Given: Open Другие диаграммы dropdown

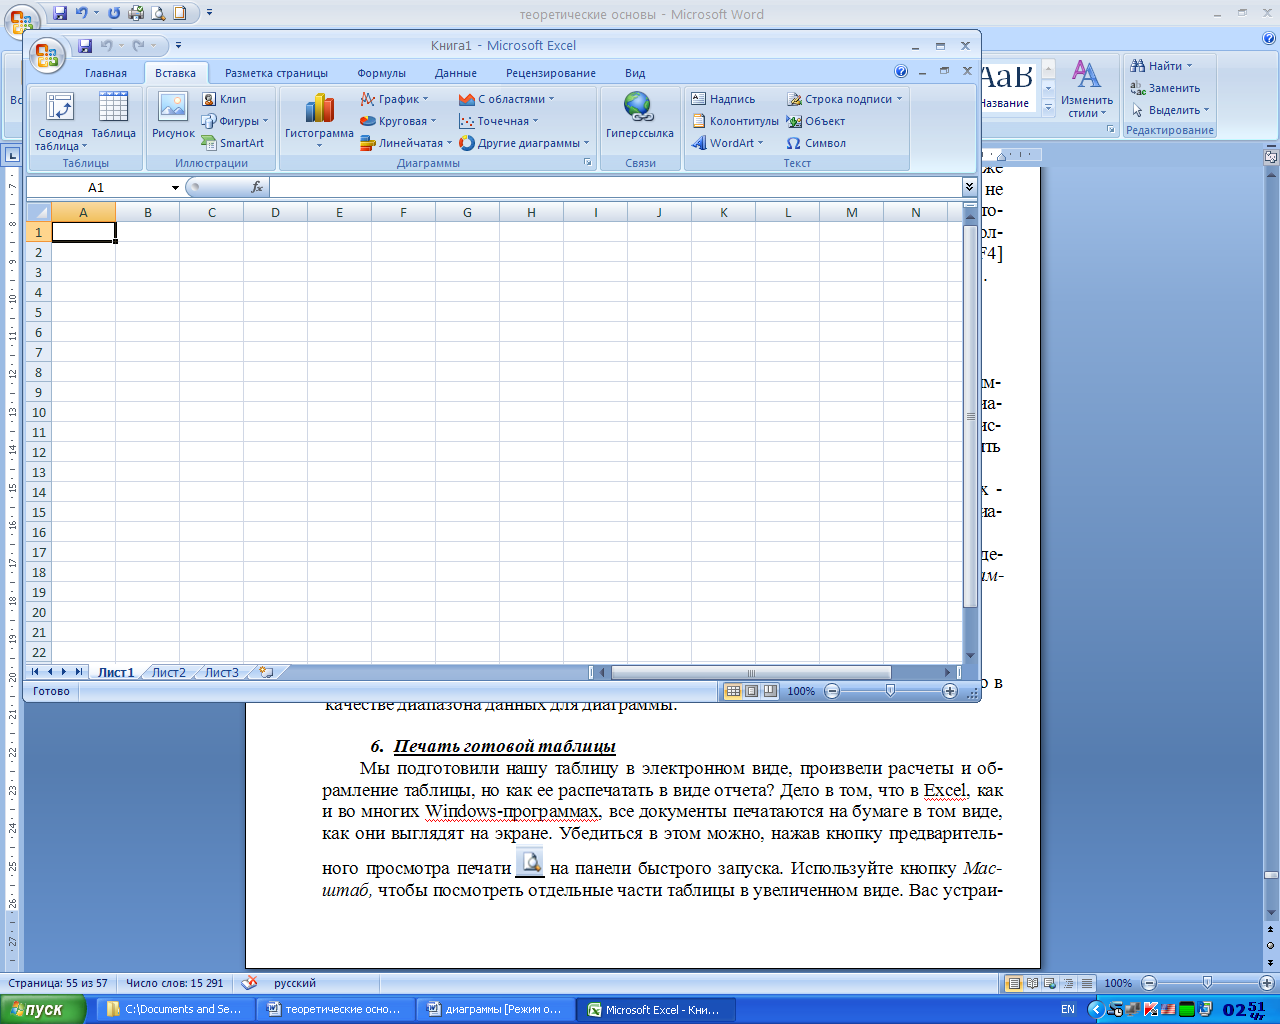Looking at the screenshot, I should click(524, 143).
